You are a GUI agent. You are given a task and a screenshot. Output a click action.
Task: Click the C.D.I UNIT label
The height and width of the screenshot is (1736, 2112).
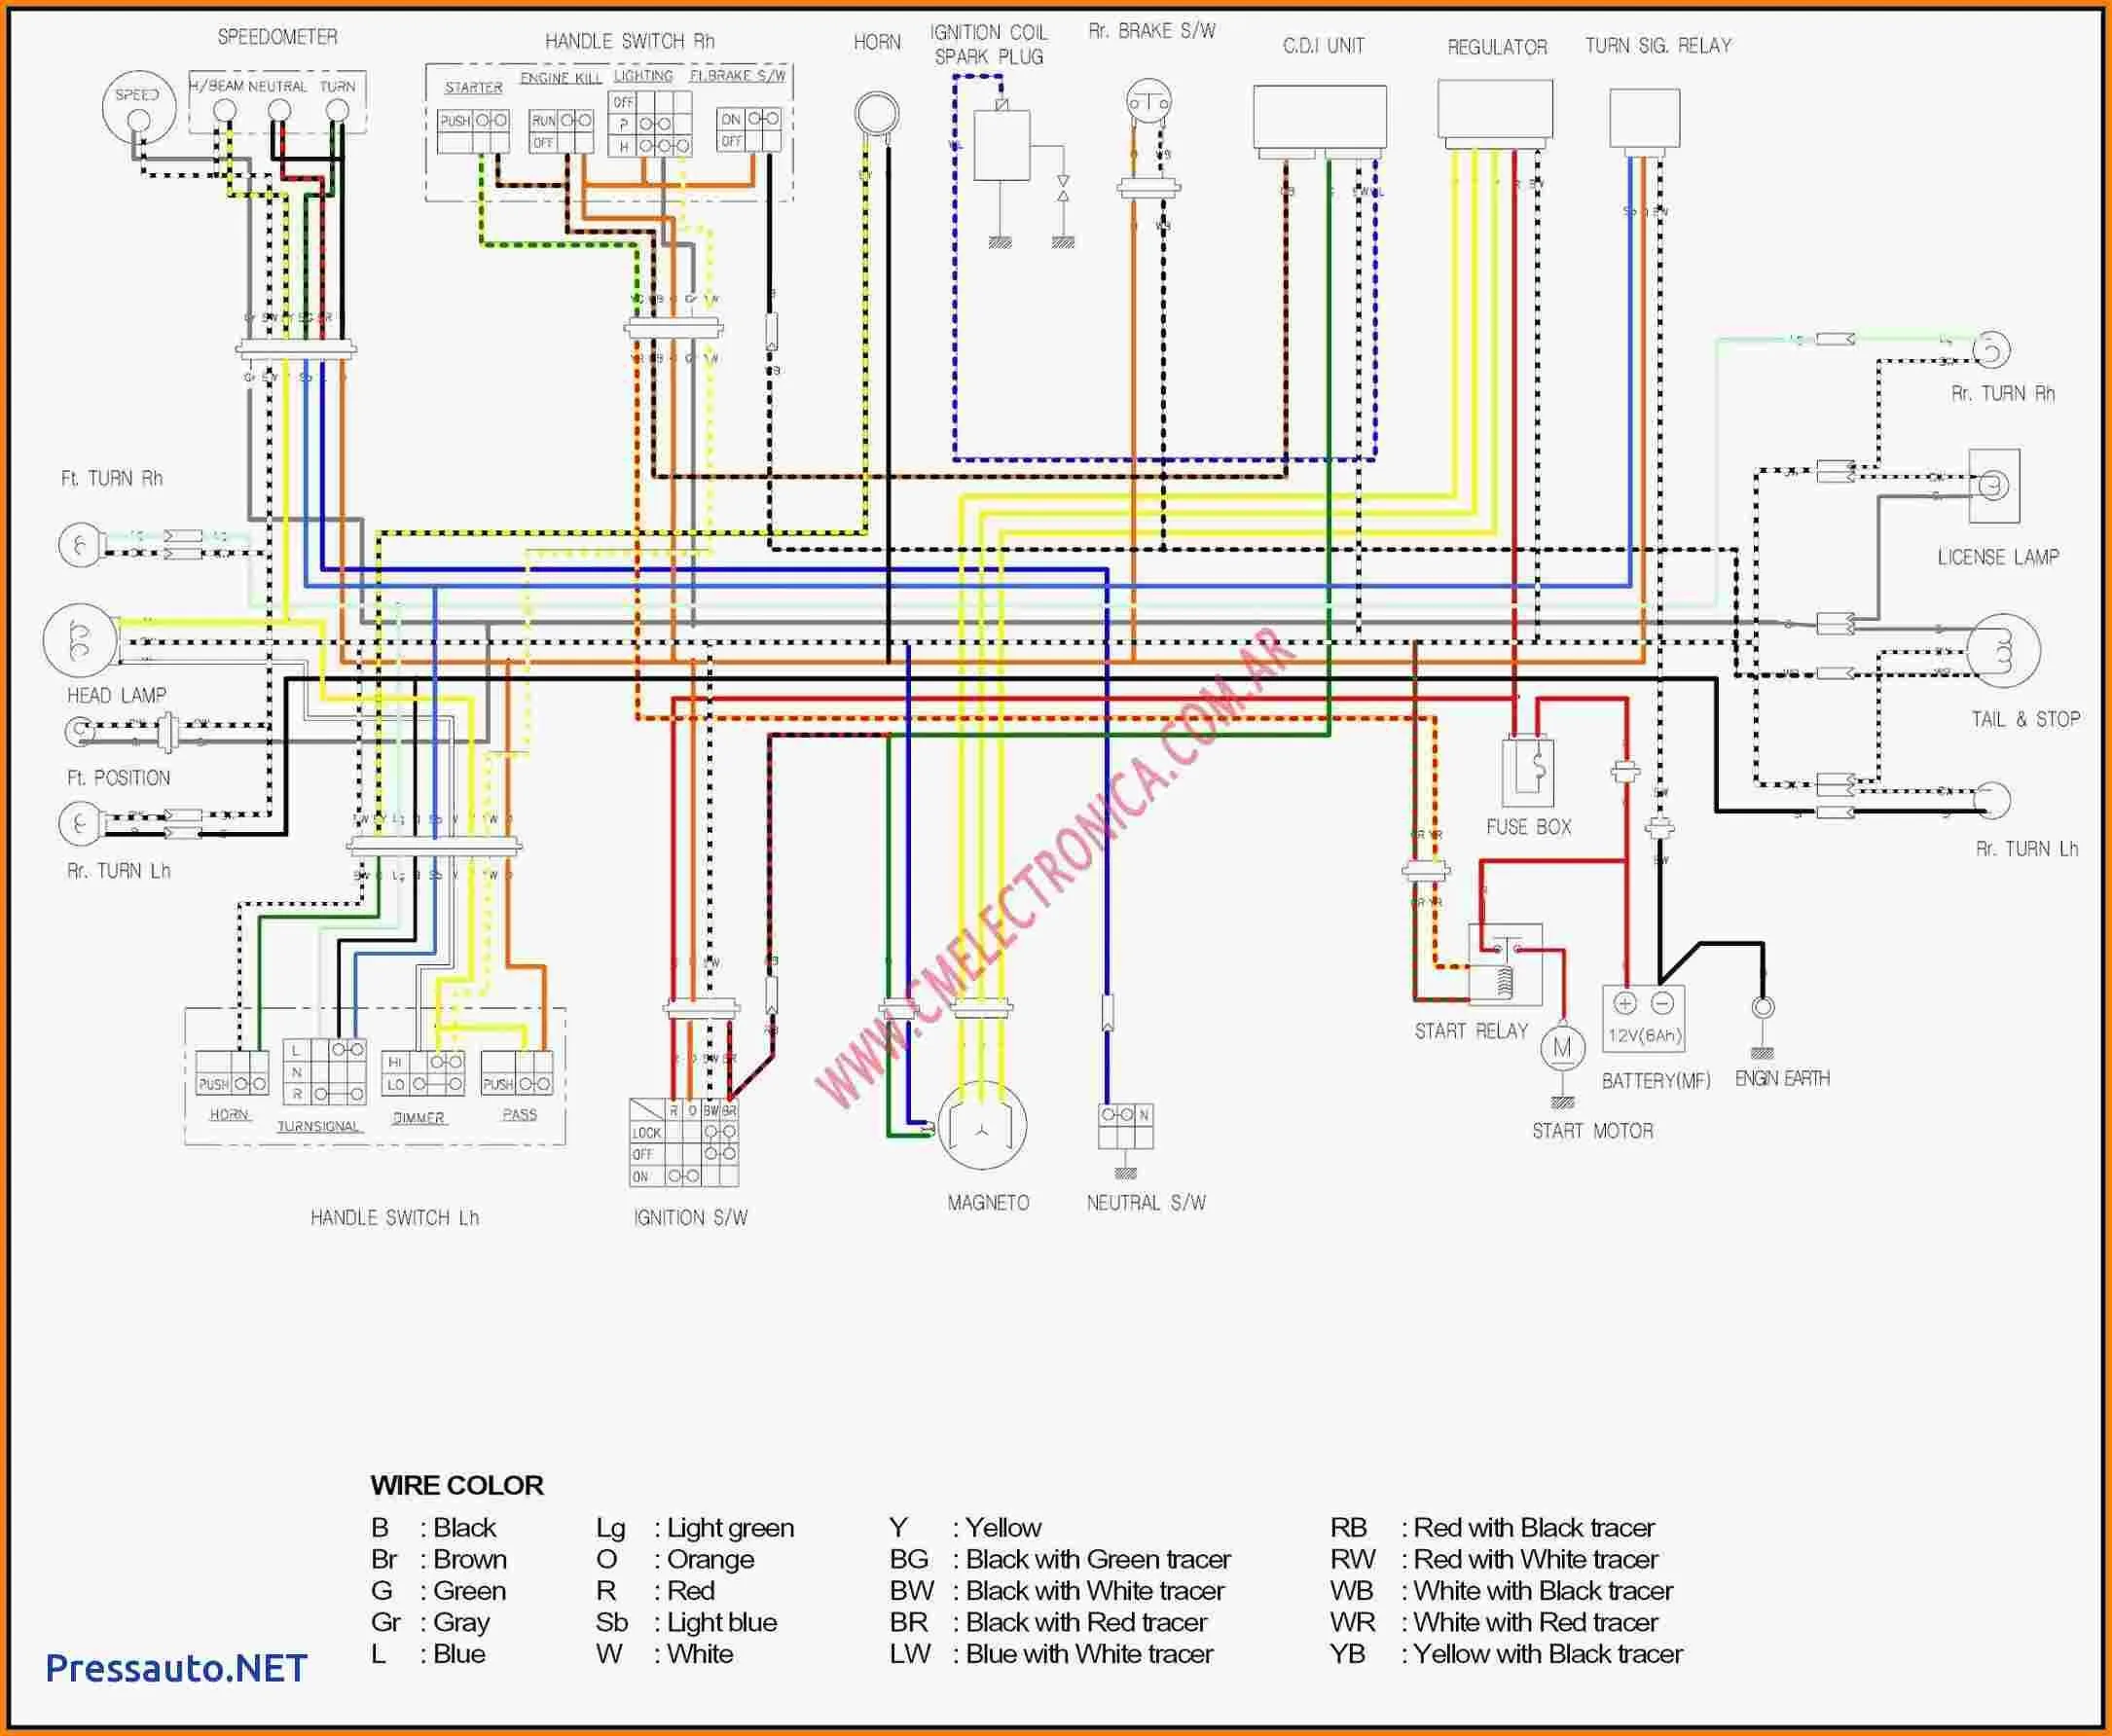1324,46
